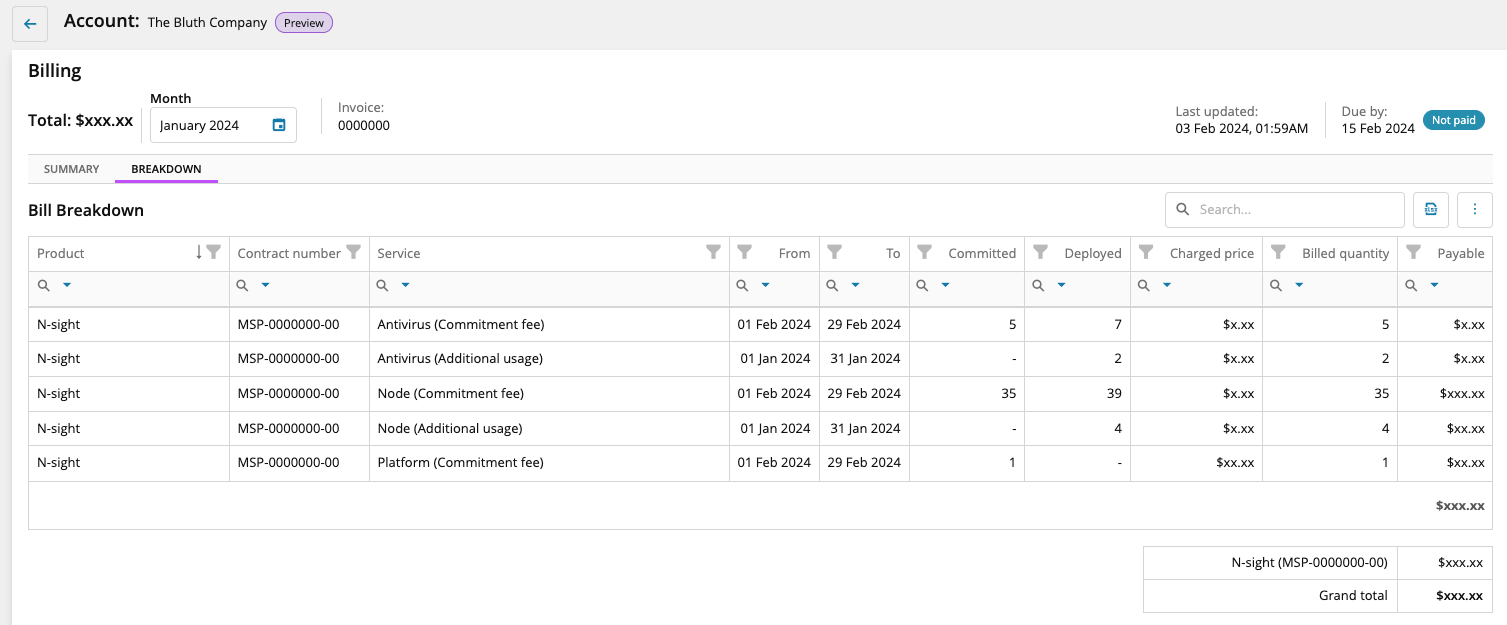Click the Product column filter icon
This screenshot has height=625, width=1507.
click(214, 253)
